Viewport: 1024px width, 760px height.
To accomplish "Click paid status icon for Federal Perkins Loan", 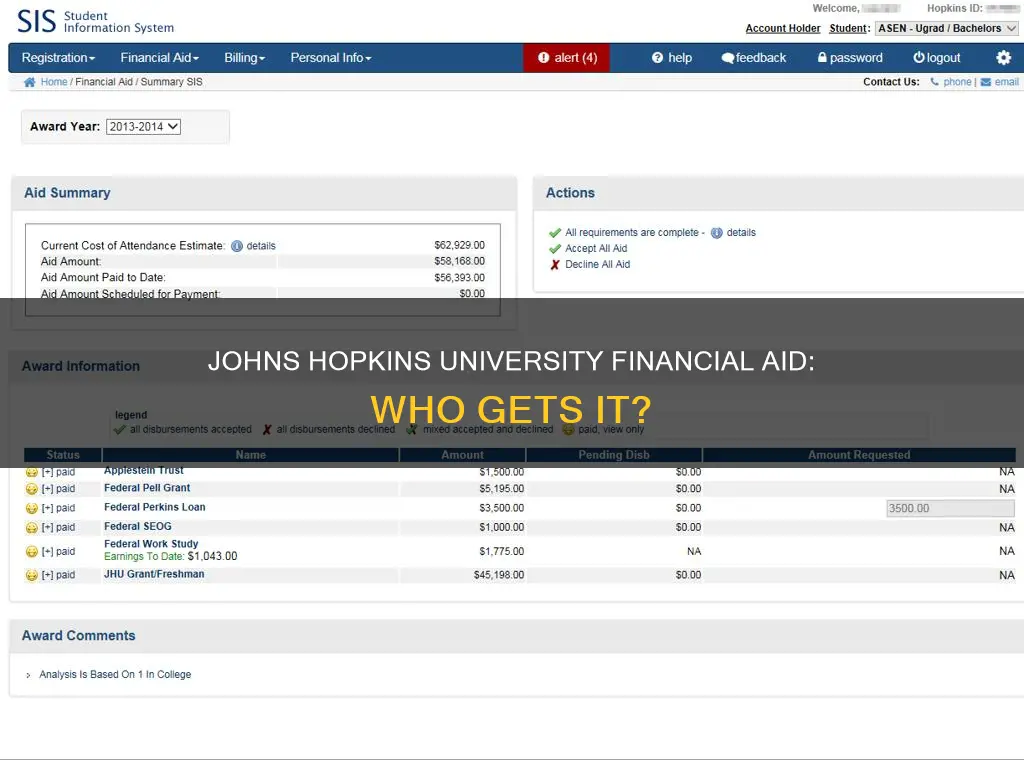I will (x=31, y=509).
